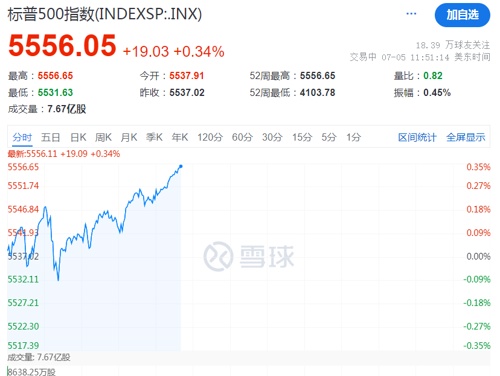Screen dimensions: 500x376
Task: Click the 全屏显示 fullscreen display link
Action: (x=466, y=137)
